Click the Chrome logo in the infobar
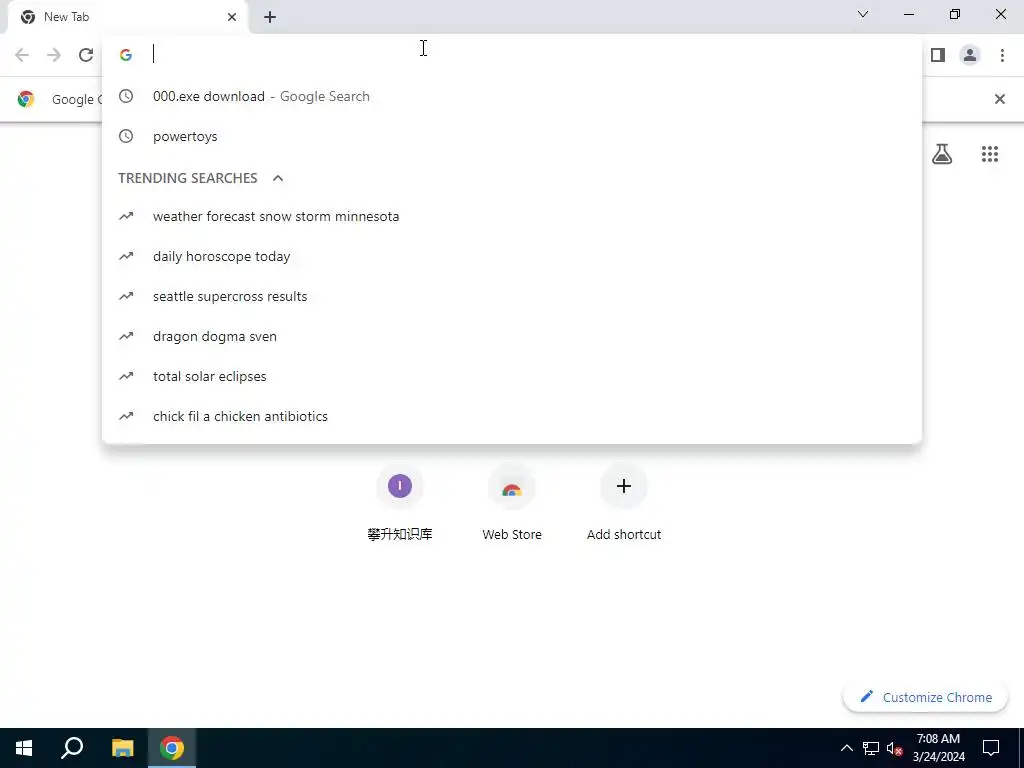Viewport: 1024px width, 768px height. 26,99
